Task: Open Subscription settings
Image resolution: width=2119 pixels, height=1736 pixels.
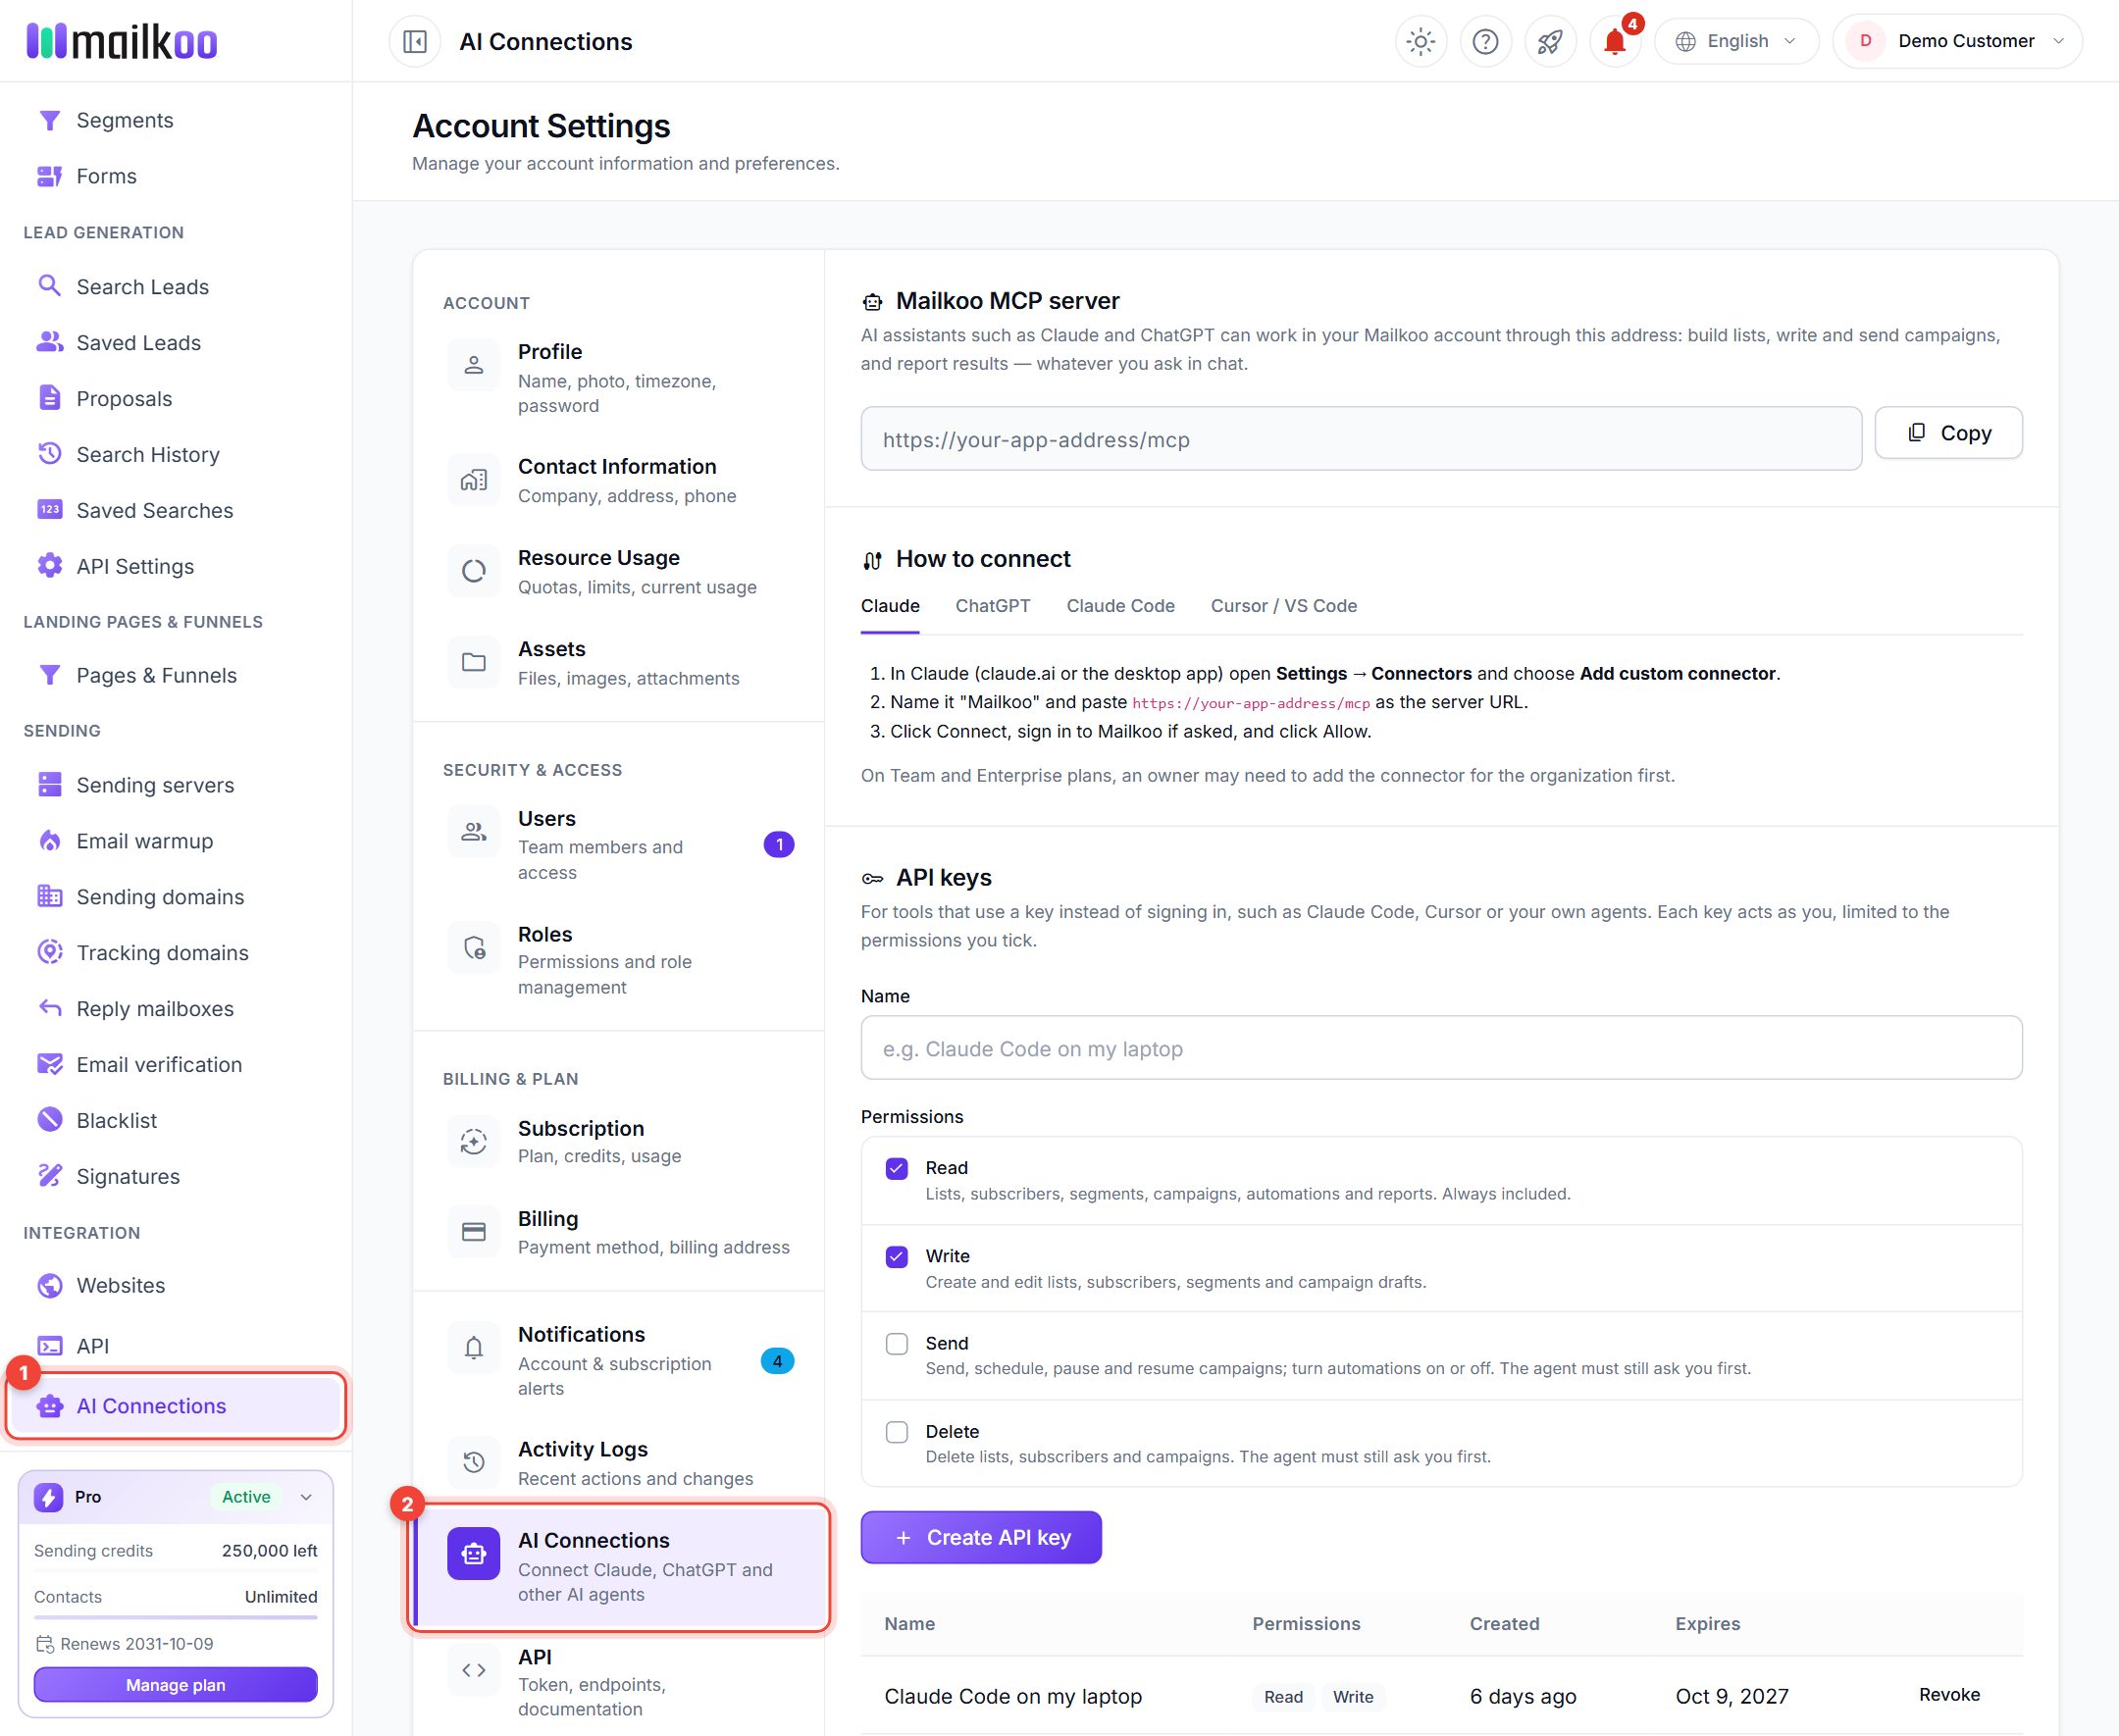Action: 619,1141
